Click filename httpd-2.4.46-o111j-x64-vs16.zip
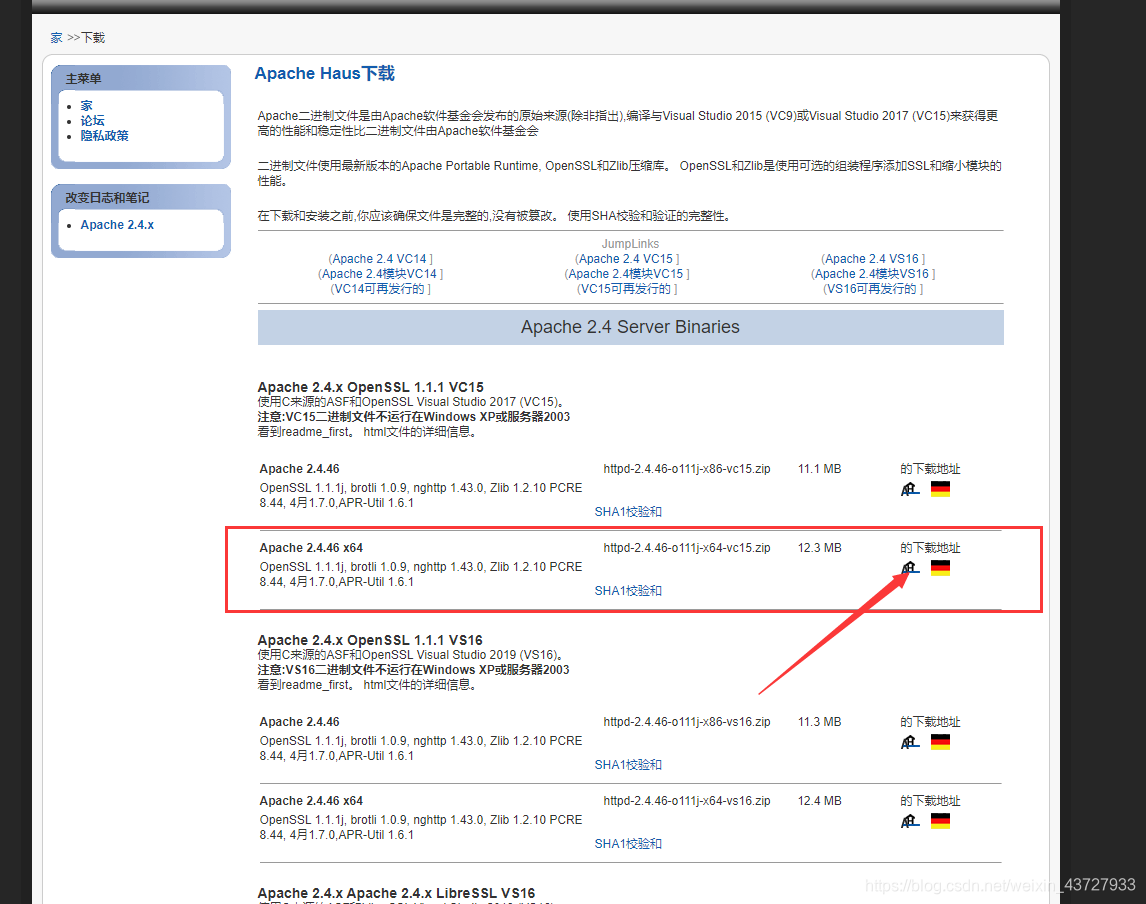The image size is (1146, 904). [686, 800]
